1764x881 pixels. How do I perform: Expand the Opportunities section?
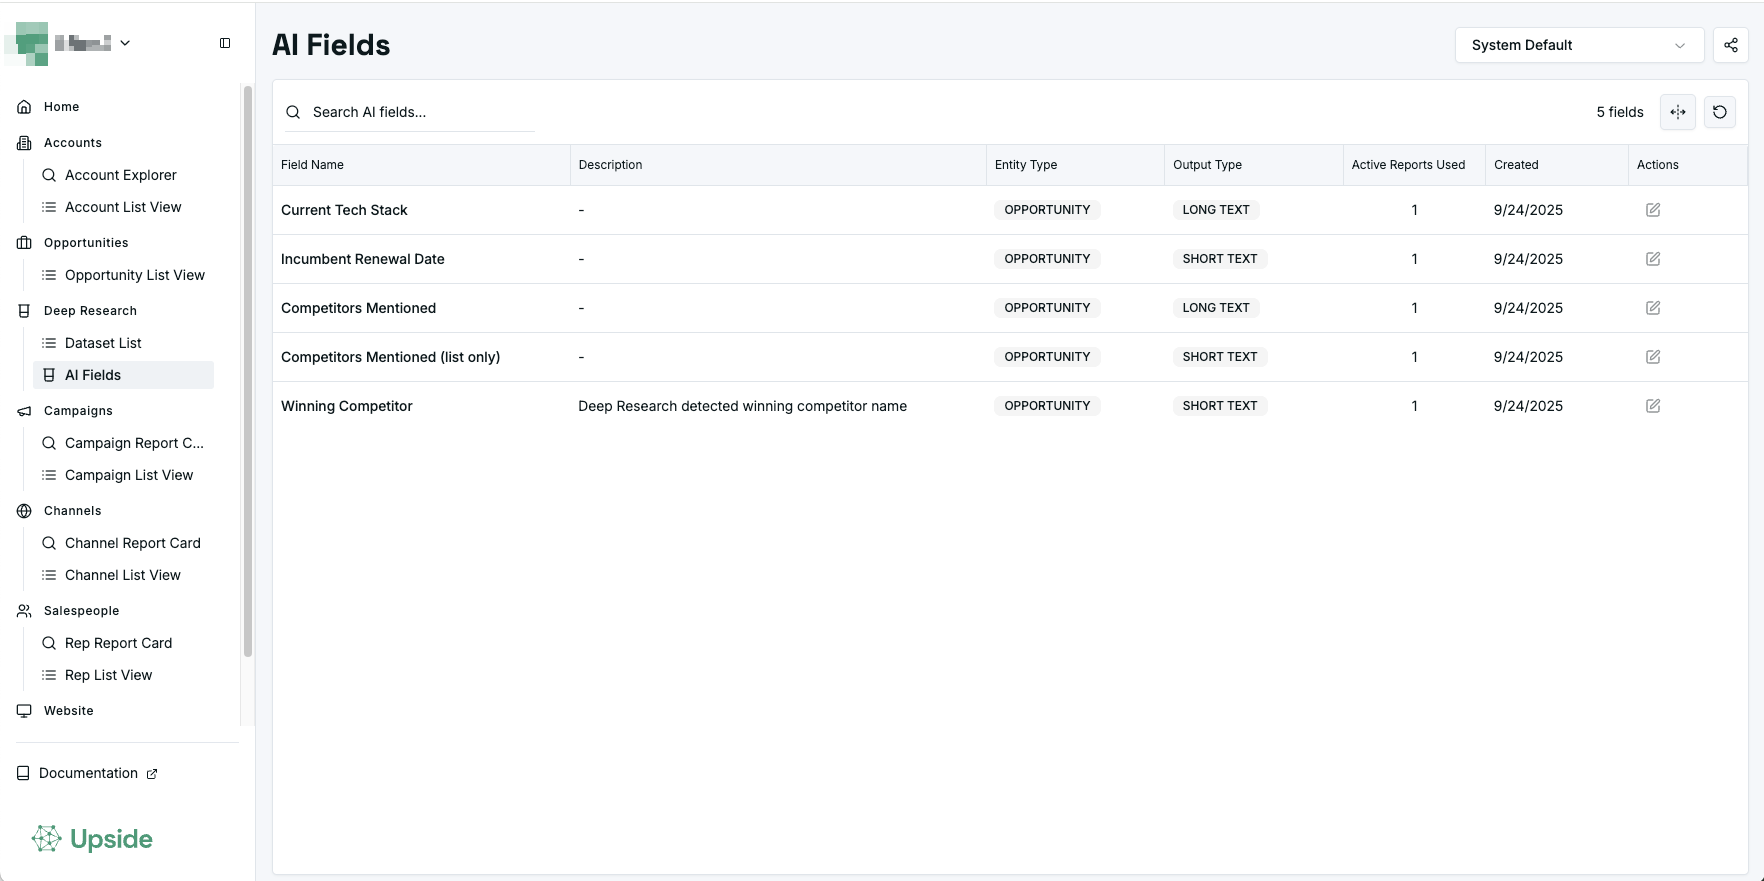(86, 243)
